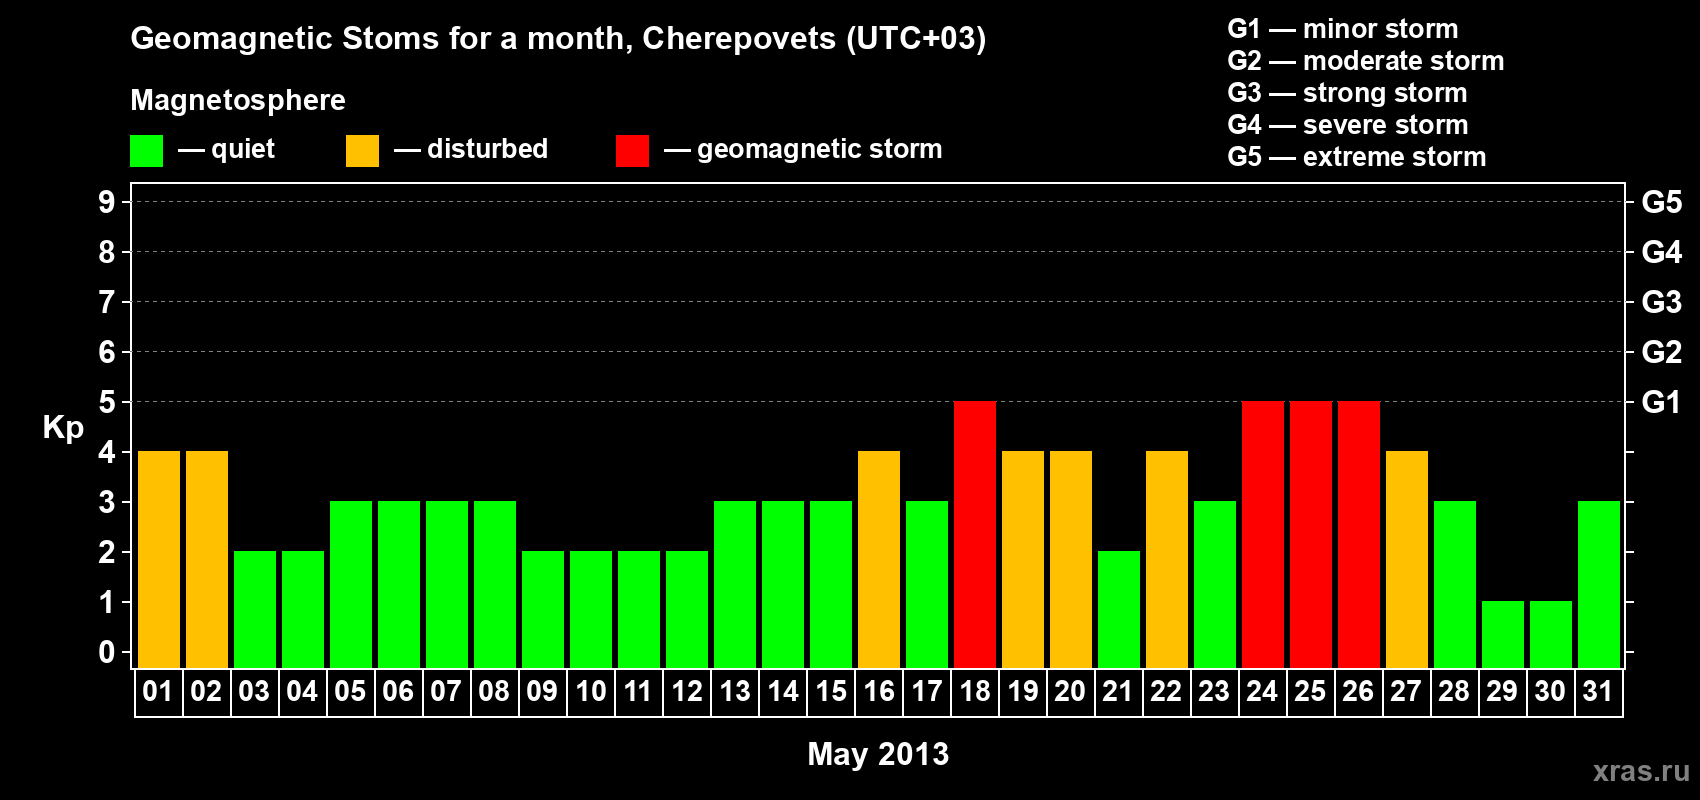Click the 'G4 — severe storm' legend line

1348,125
